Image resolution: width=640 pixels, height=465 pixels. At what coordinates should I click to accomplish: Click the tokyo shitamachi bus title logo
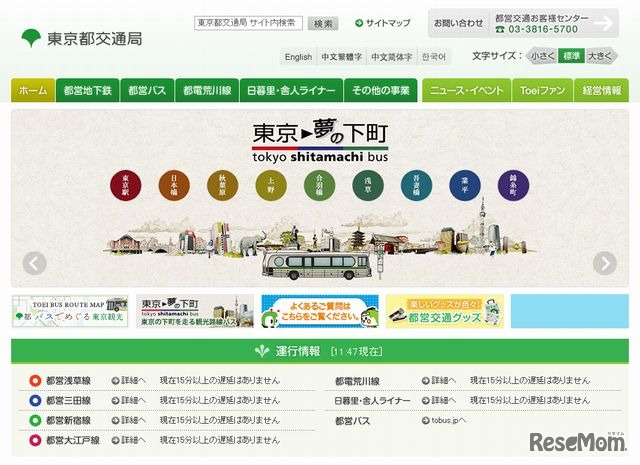(x=320, y=141)
